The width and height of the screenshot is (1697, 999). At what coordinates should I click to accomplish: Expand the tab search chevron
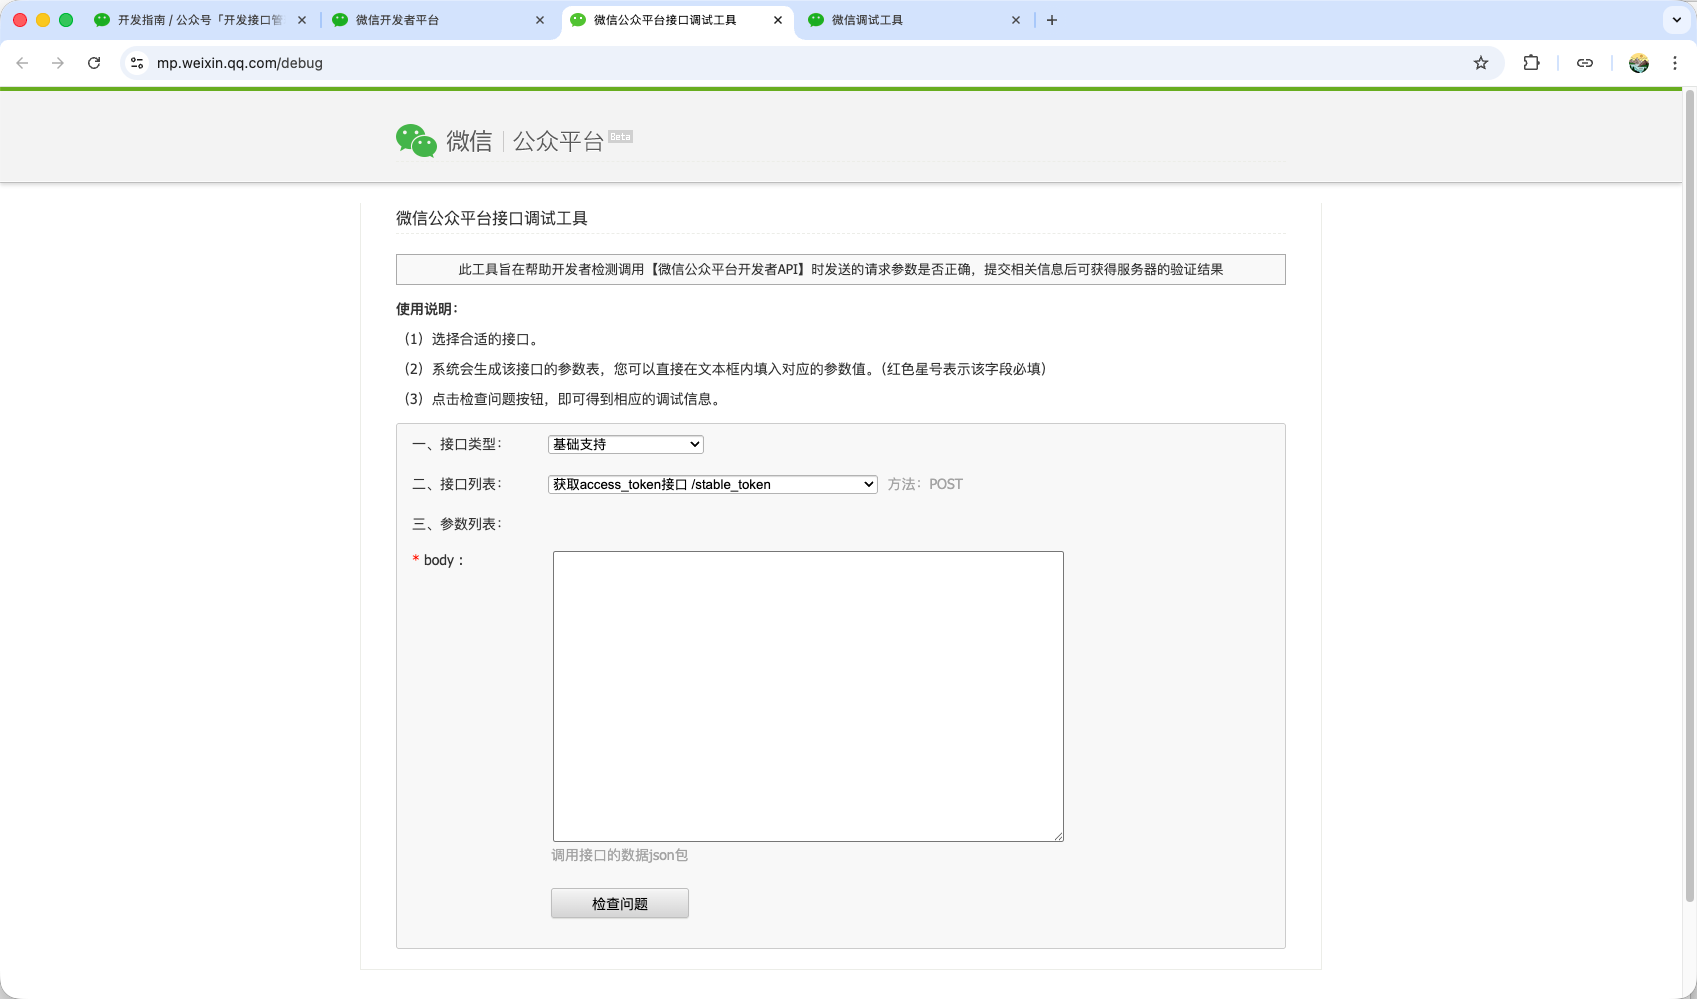1677,20
